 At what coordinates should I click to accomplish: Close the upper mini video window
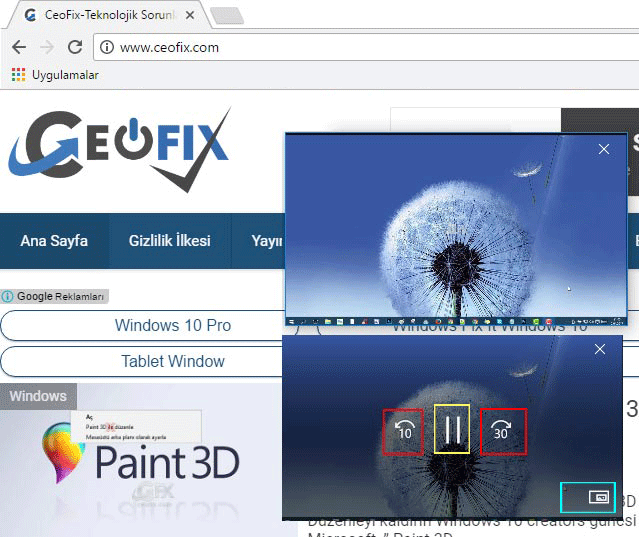click(604, 149)
